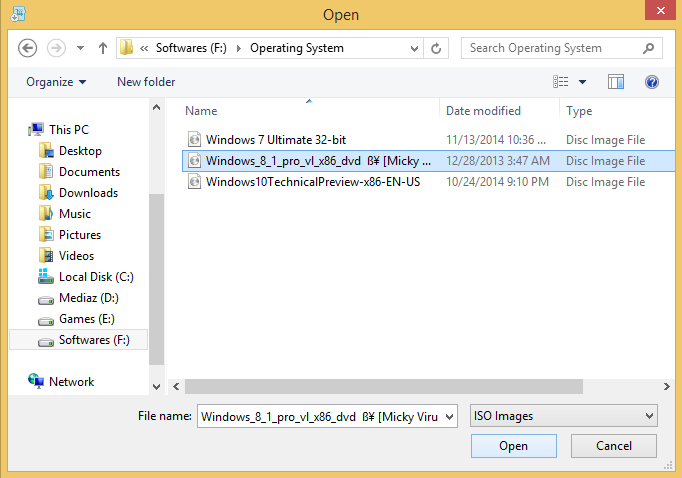Click the Windows_8_1_pro disc image icon

194,160
